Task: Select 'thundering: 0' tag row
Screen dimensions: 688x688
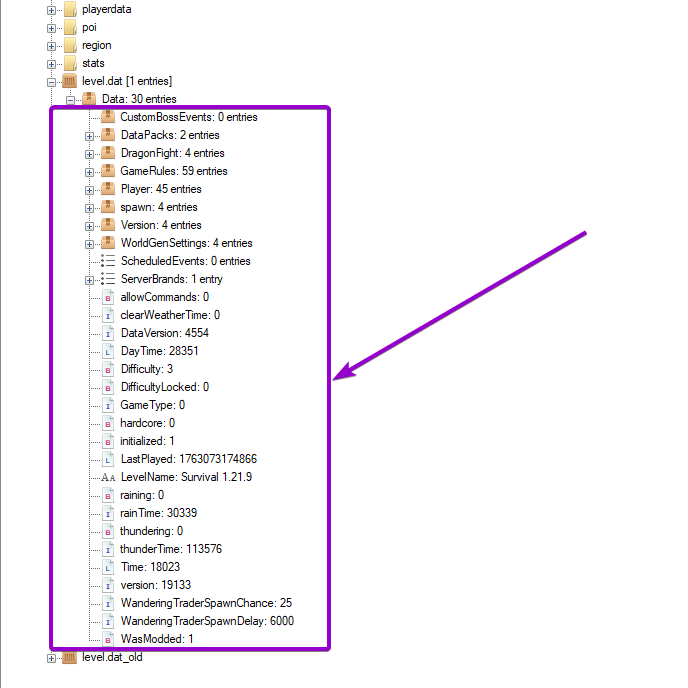Action: [x=151, y=530]
